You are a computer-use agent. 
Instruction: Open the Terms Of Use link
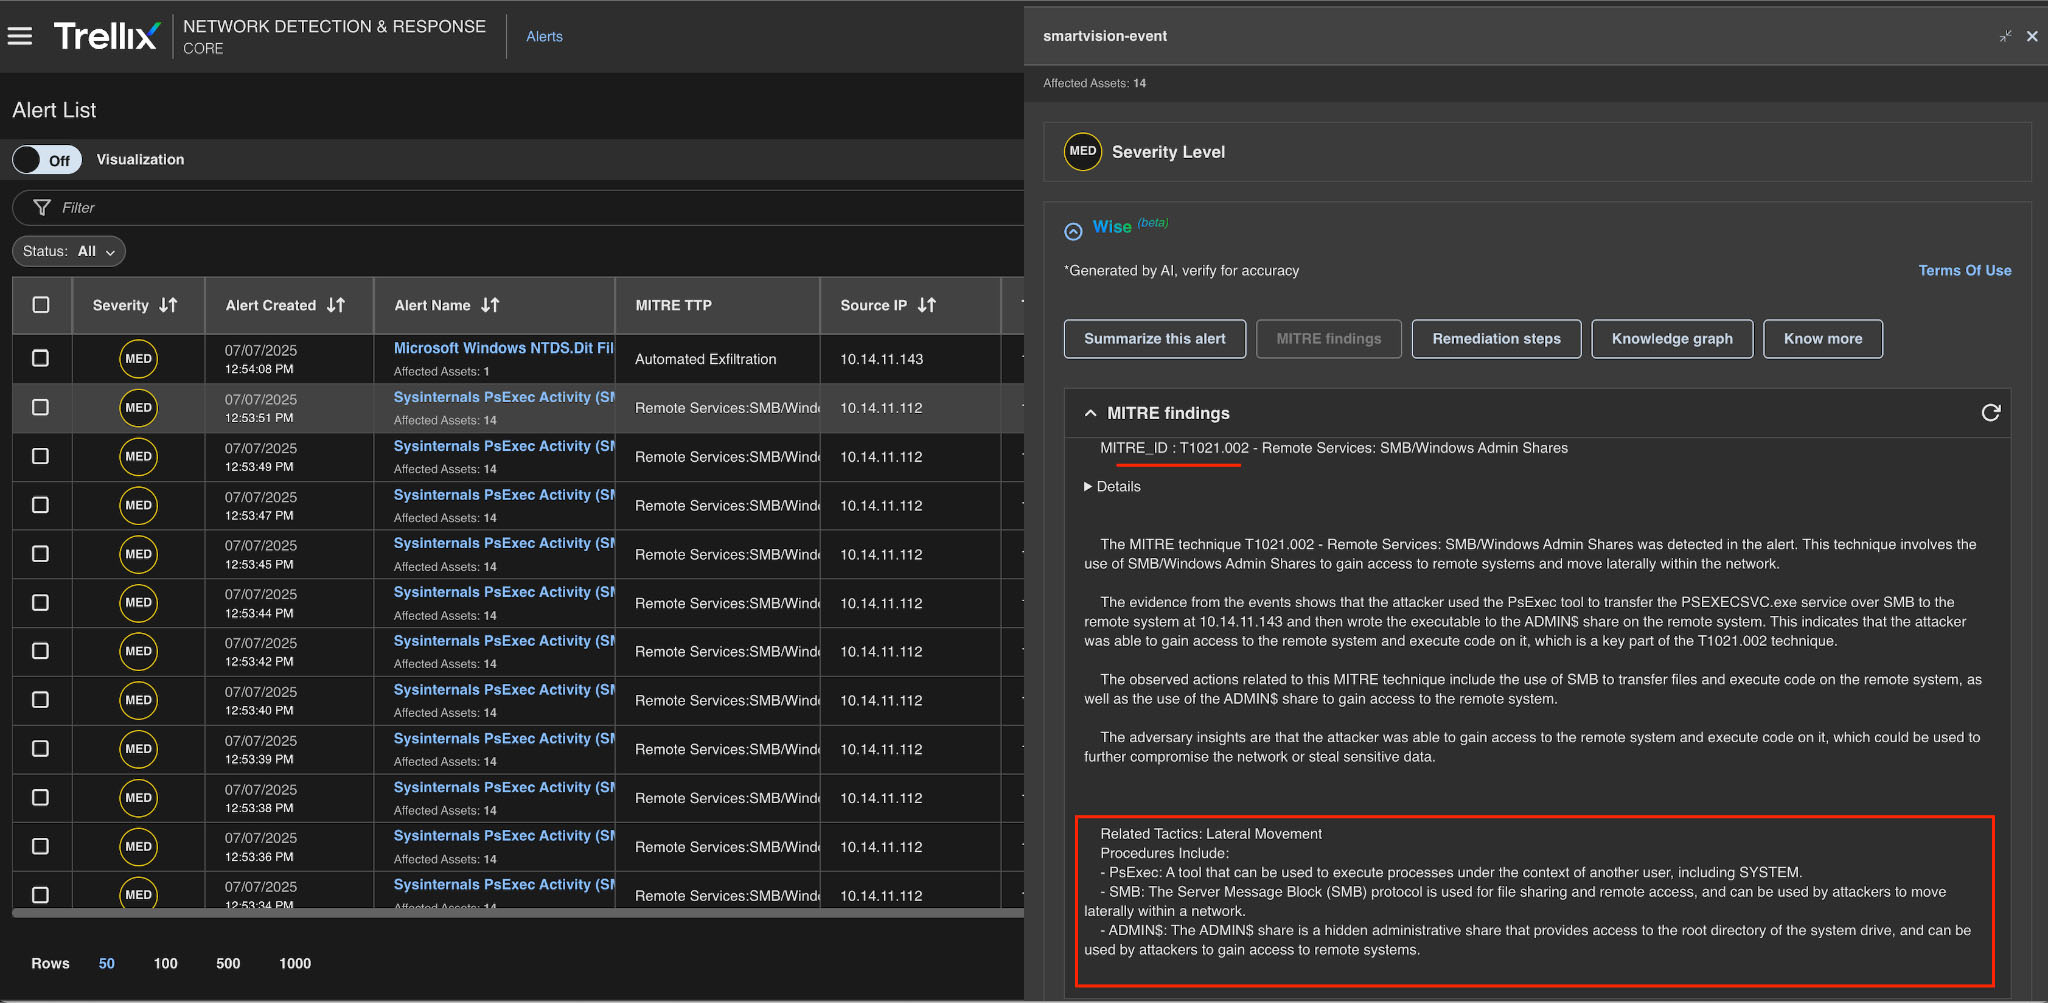(x=1964, y=271)
